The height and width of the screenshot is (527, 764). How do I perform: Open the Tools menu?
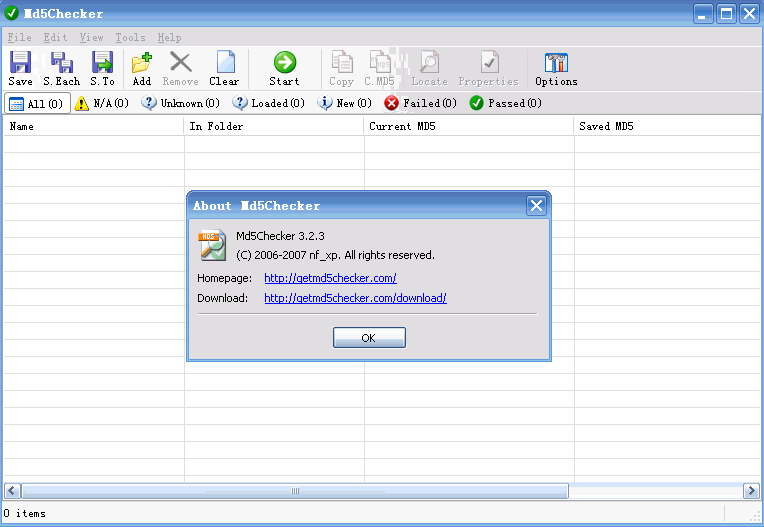click(130, 38)
